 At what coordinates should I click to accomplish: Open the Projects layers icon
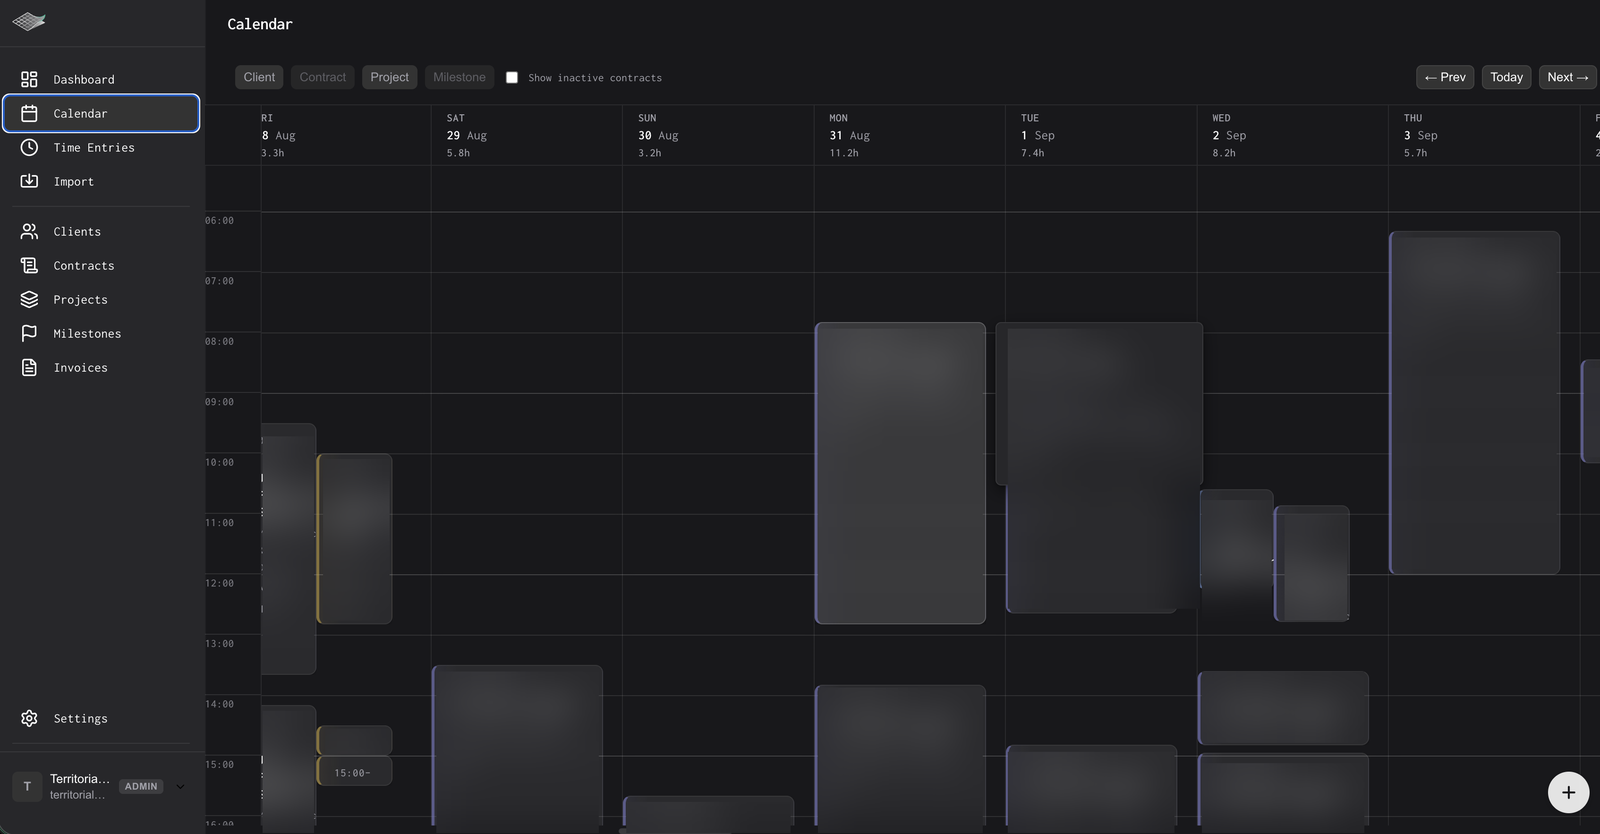click(x=29, y=299)
